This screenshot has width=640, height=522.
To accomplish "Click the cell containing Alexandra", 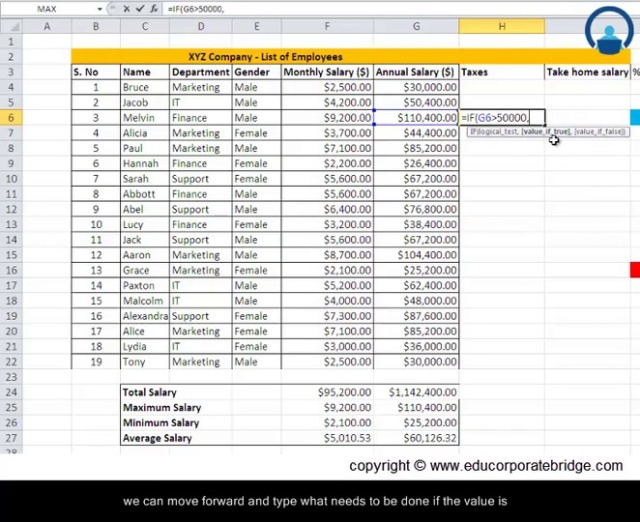I will (145, 316).
